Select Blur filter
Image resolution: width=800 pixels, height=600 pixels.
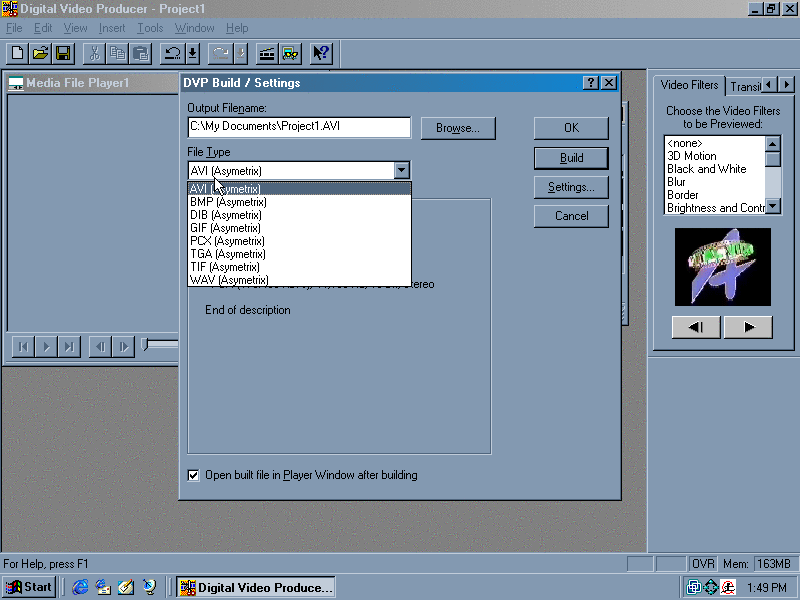pos(715,182)
